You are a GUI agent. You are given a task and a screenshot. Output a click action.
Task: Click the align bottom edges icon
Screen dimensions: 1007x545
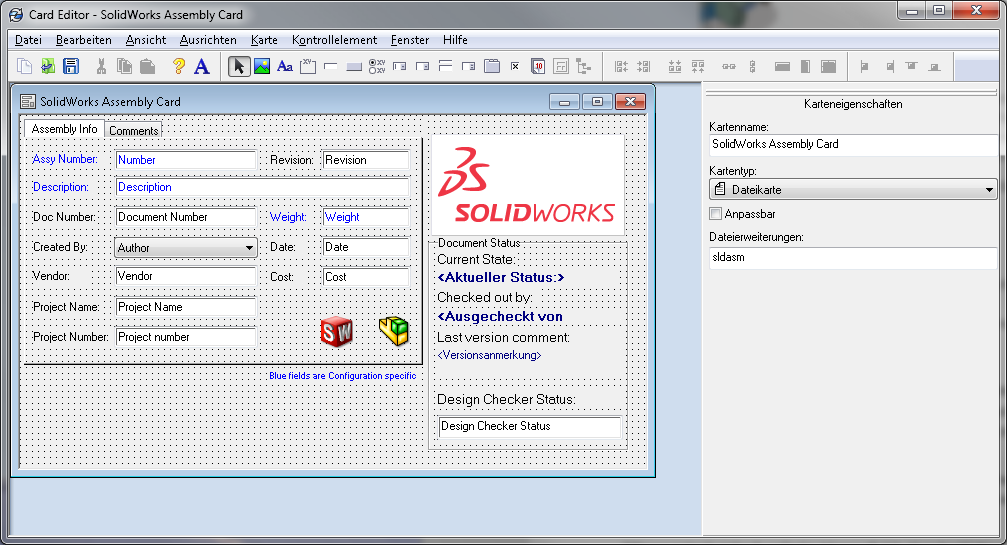pyautogui.click(x=675, y=66)
